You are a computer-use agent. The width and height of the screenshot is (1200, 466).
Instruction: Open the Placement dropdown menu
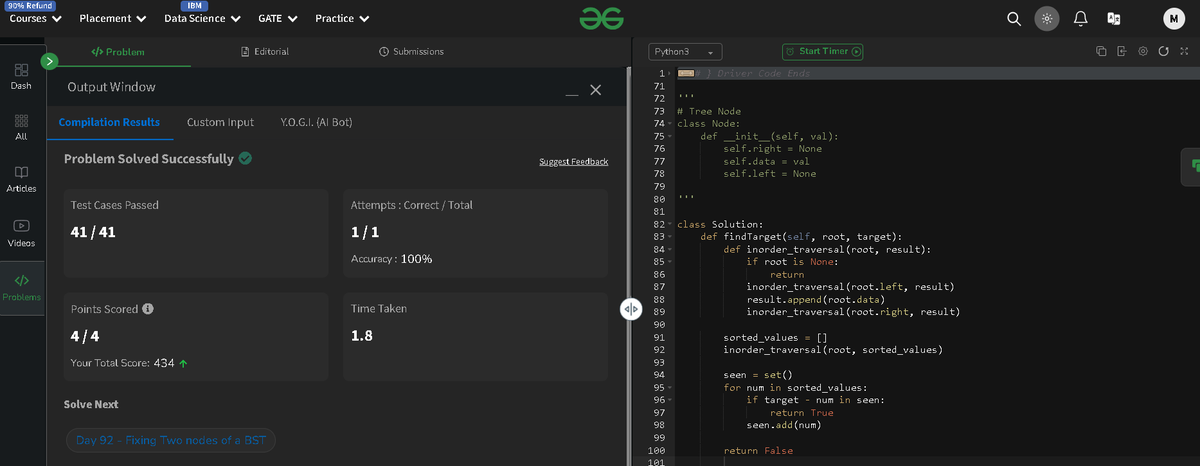[113, 18]
